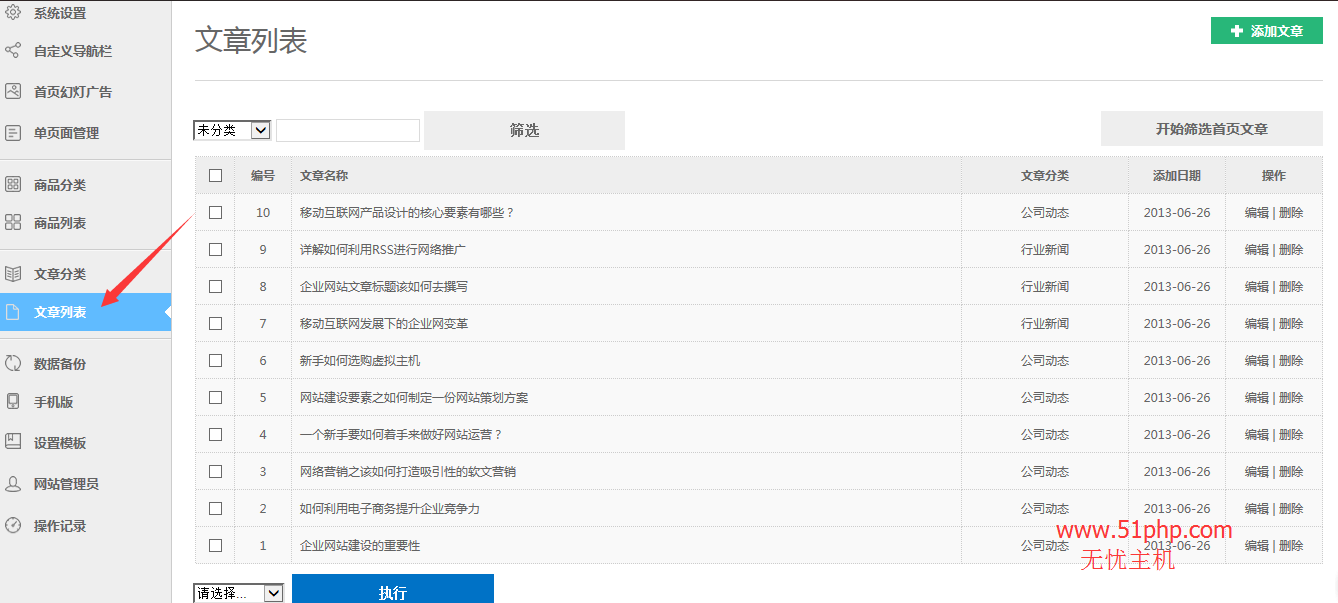This screenshot has width=1338, height=603.
Task: Click the 文章分类 book icon
Action: click(x=13, y=273)
